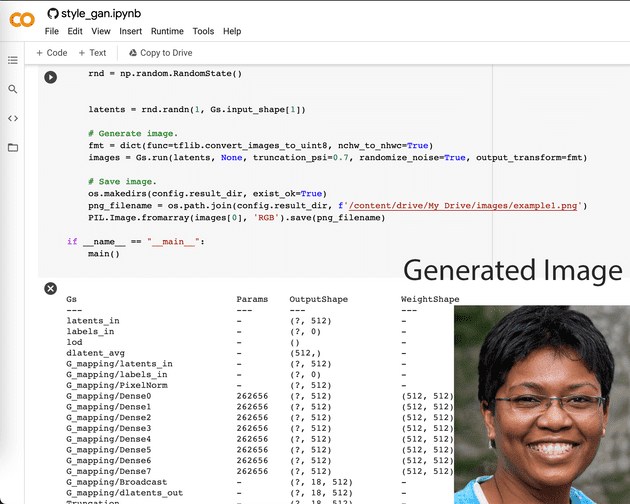Click Copy to Drive button
Screen dimensions: 630x504
(160, 53)
